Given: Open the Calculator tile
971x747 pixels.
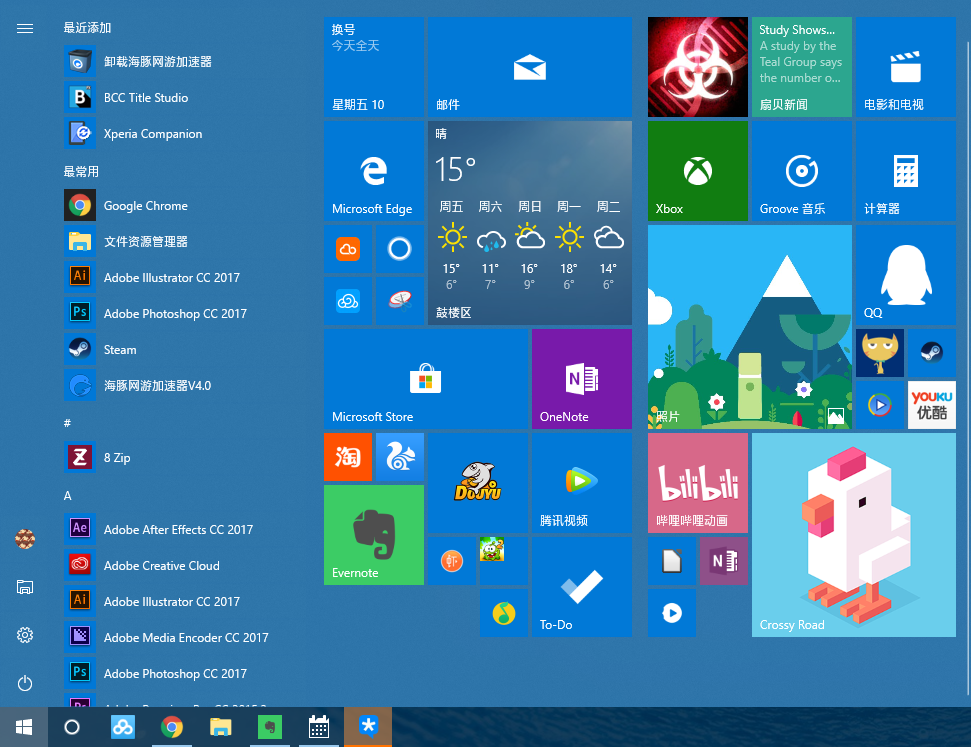Looking at the screenshot, I should [905, 171].
